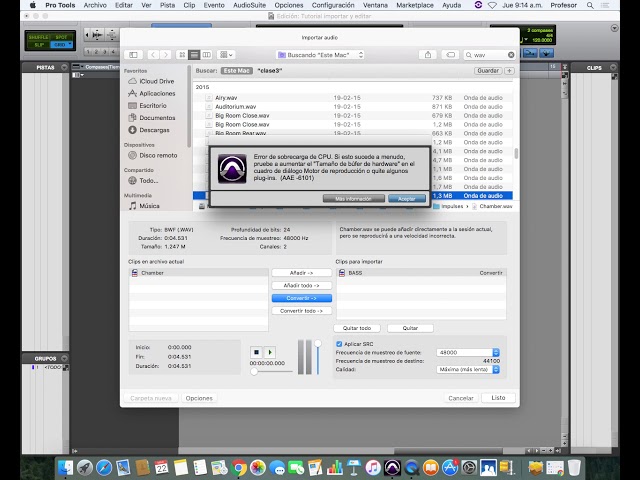Add a search criterion with the plus button

point(509,71)
